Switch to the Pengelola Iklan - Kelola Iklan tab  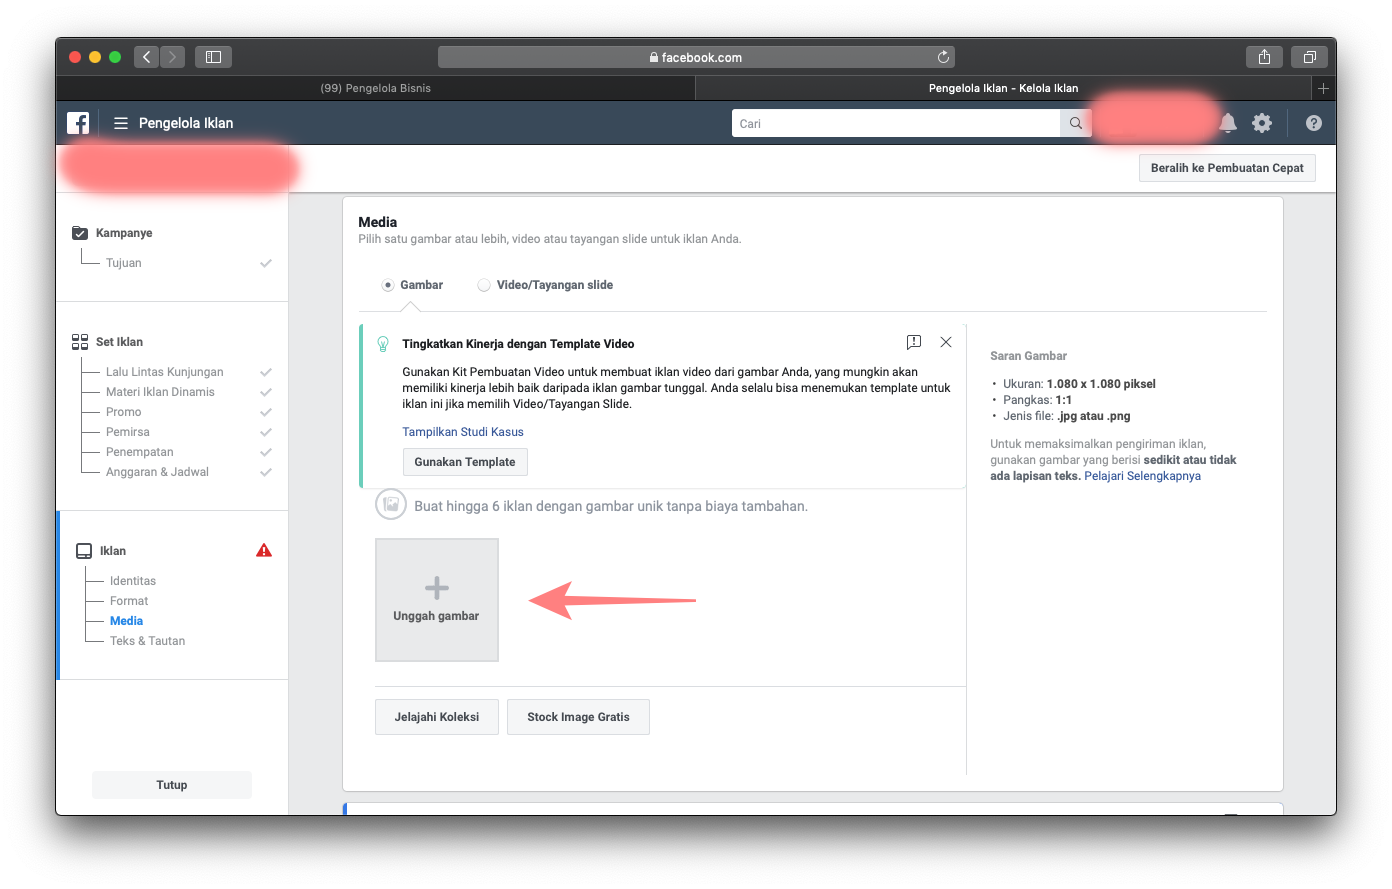[1003, 88]
